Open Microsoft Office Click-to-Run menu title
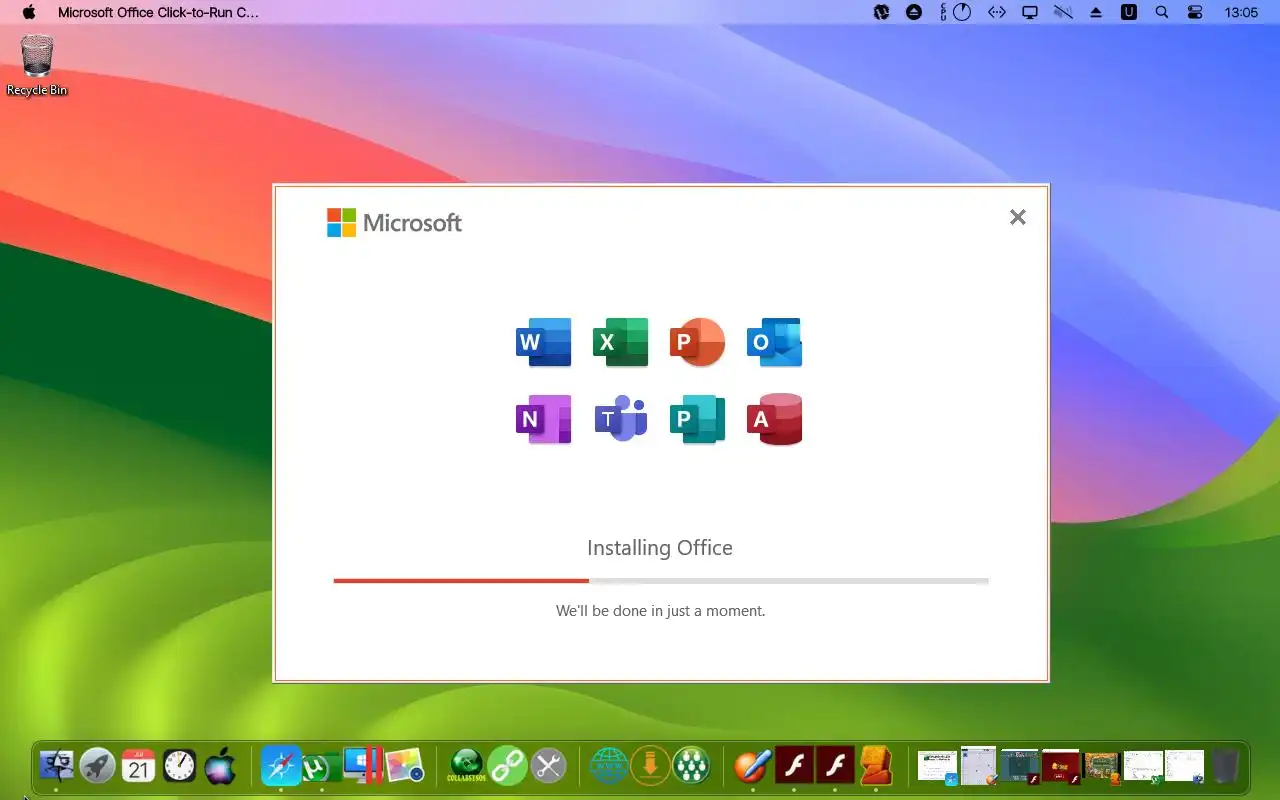The height and width of the screenshot is (800, 1280). (x=158, y=13)
